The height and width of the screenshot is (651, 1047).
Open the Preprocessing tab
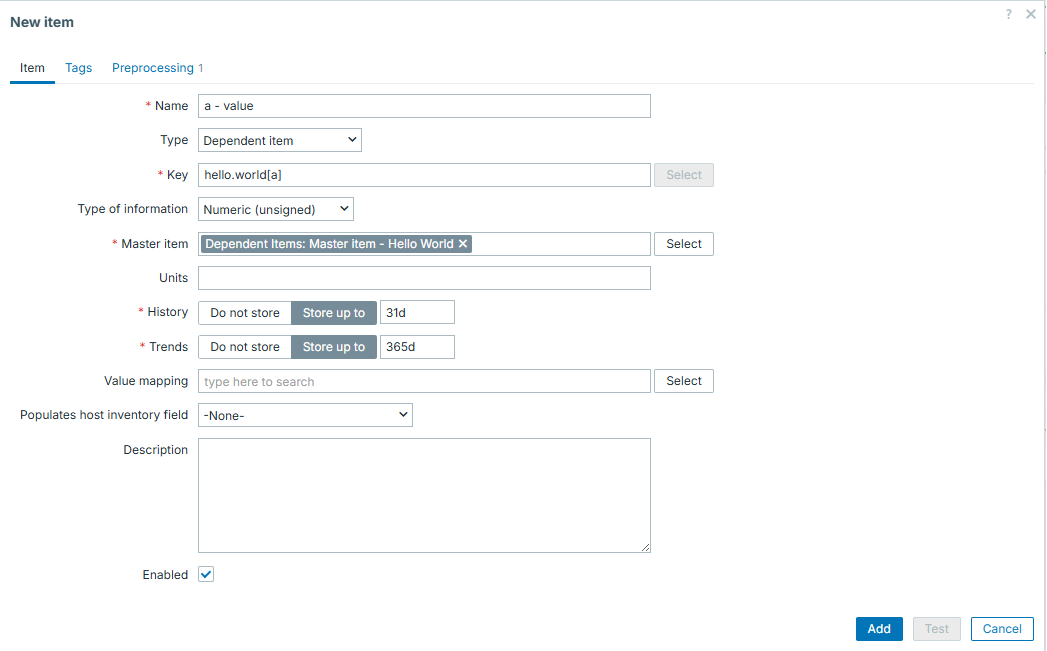pos(153,68)
